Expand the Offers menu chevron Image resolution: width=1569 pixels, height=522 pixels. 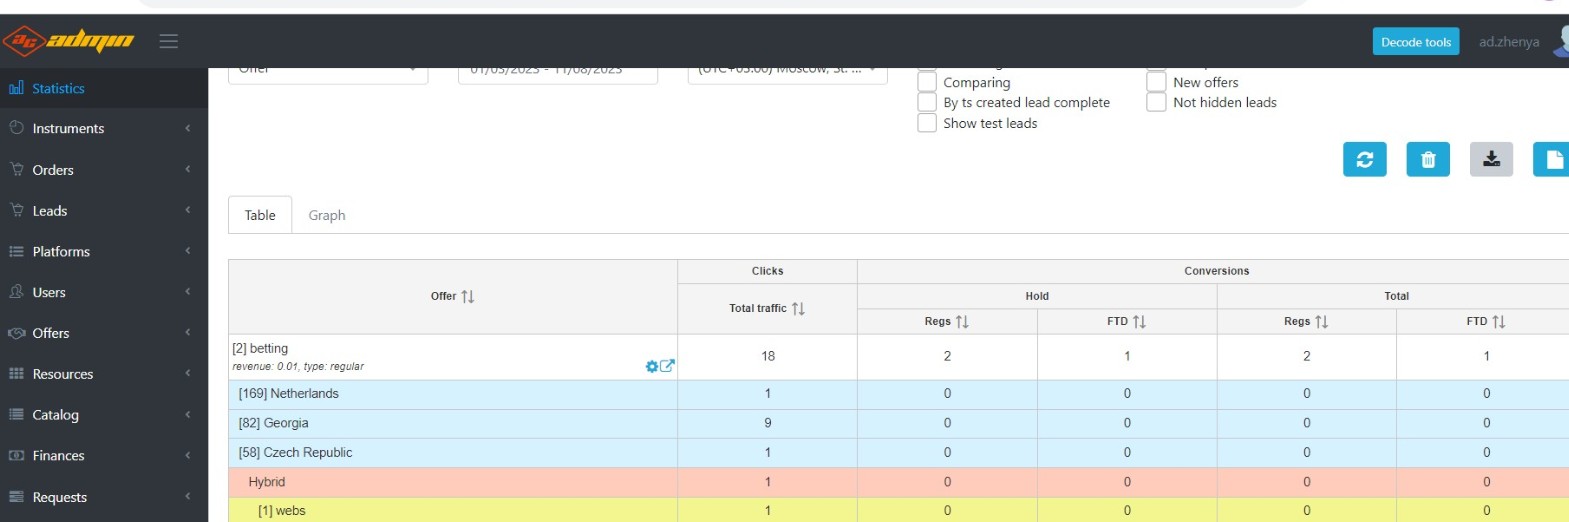pos(187,333)
